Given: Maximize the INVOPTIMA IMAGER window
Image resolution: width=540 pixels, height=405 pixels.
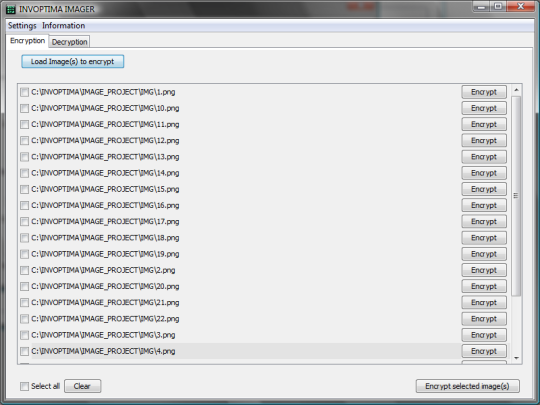Looking at the screenshot, I should coord(498,7).
